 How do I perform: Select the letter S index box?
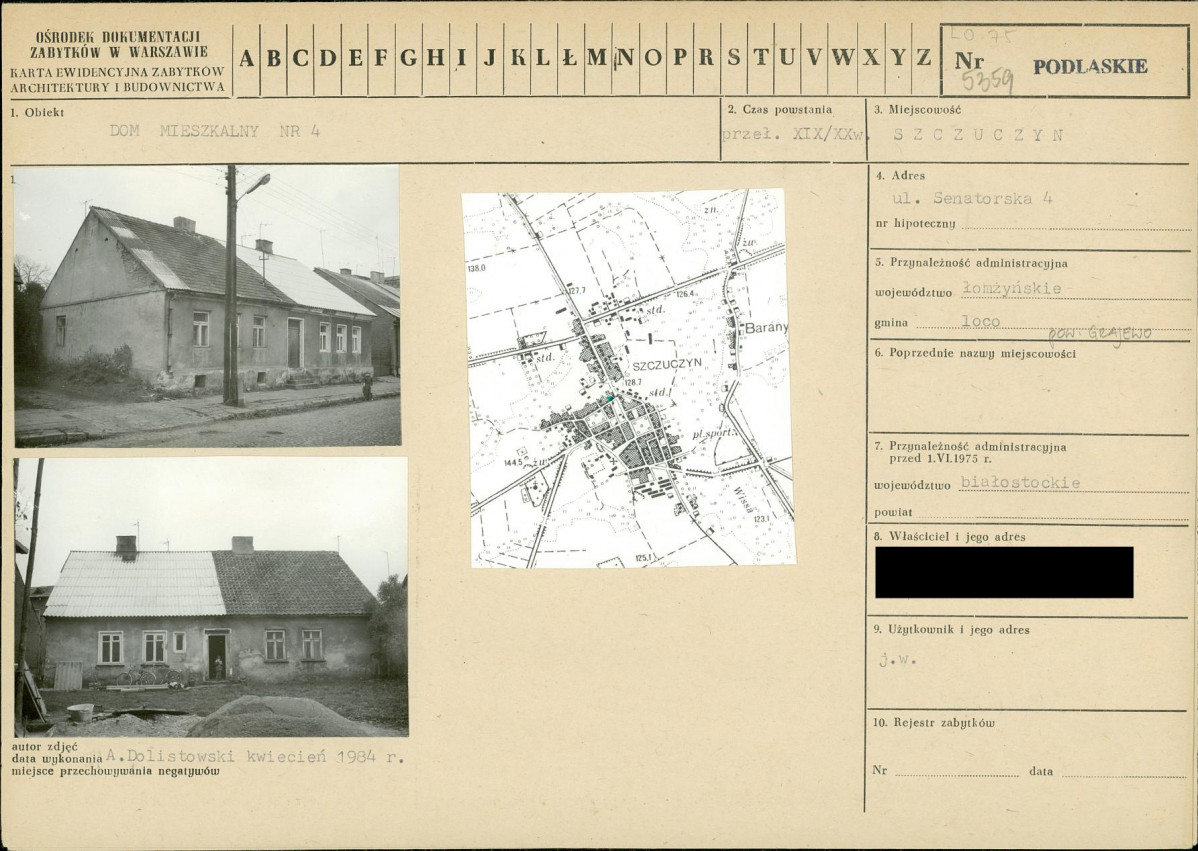(733, 59)
